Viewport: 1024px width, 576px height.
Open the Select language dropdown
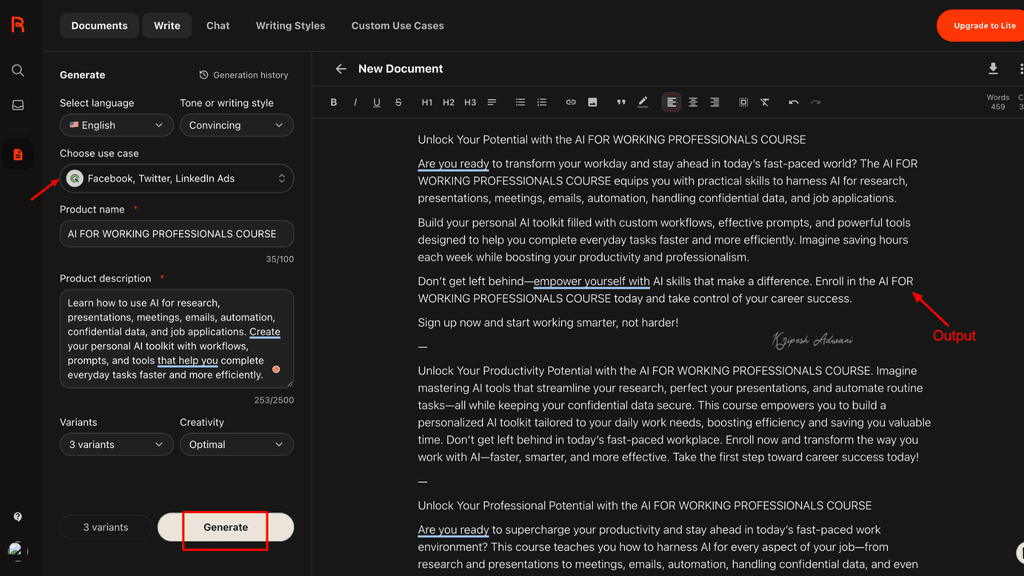[x=116, y=125]
